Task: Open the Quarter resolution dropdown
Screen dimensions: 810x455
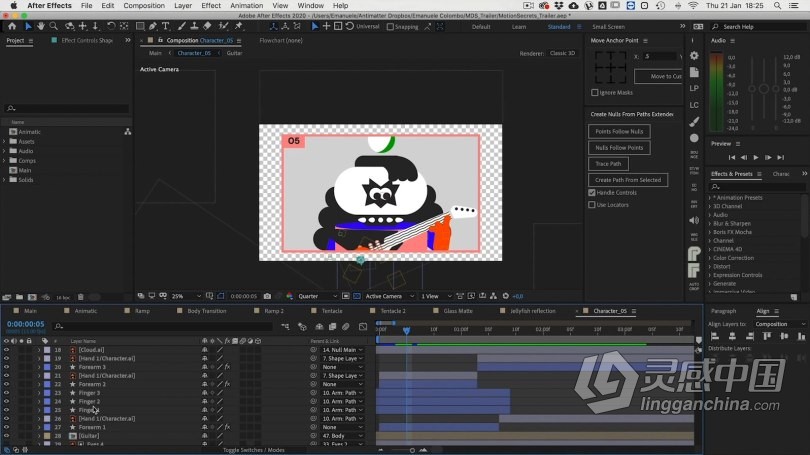Action: [317, 296]
